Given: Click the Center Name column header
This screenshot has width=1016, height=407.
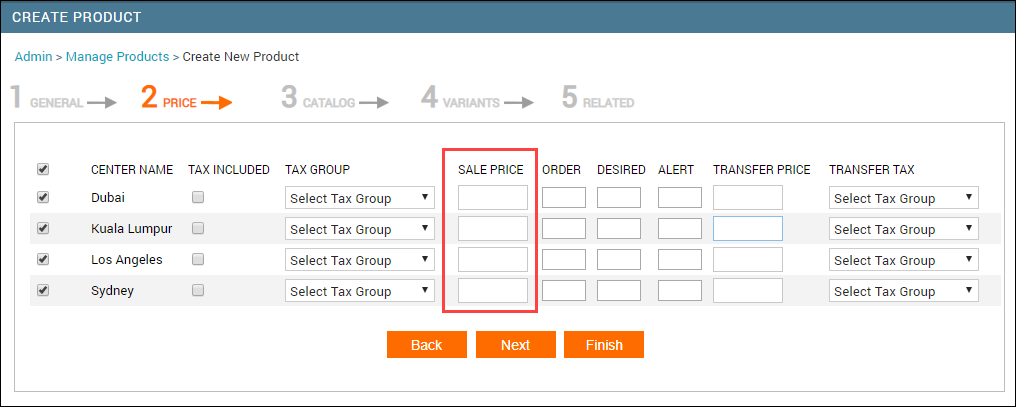Looking at the screenshot, I should pos(132,170).
